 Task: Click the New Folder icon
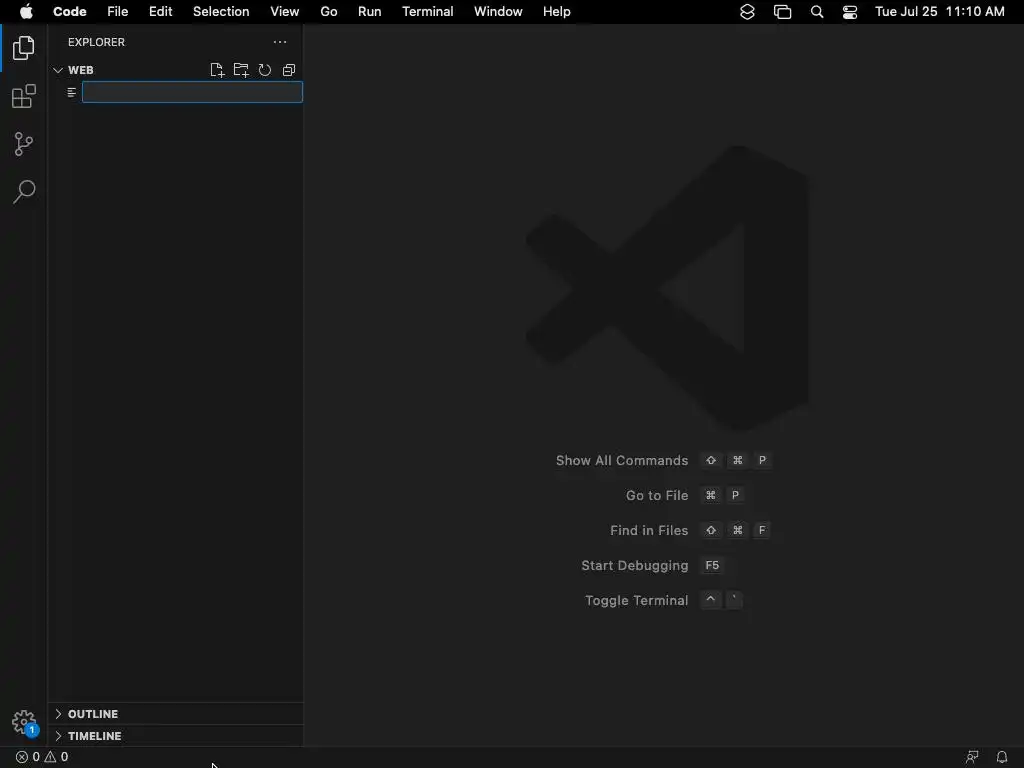click(x=241, y=70)
